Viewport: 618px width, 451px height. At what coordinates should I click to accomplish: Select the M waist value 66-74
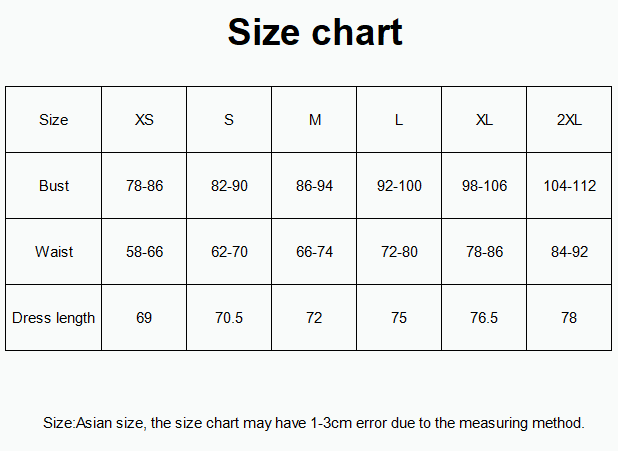click(x=314, y=252)
